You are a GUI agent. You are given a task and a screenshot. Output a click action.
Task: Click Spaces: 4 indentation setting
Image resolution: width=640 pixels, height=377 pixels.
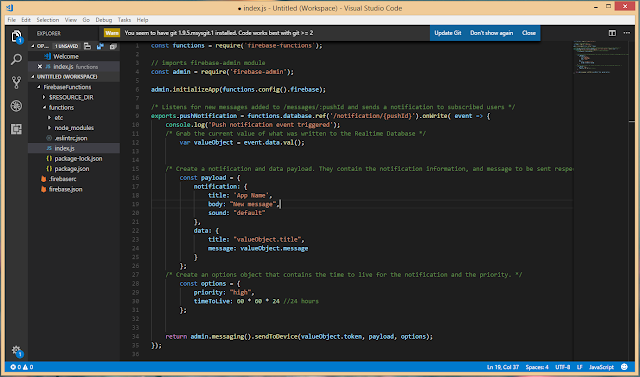(x=537, y=367)
